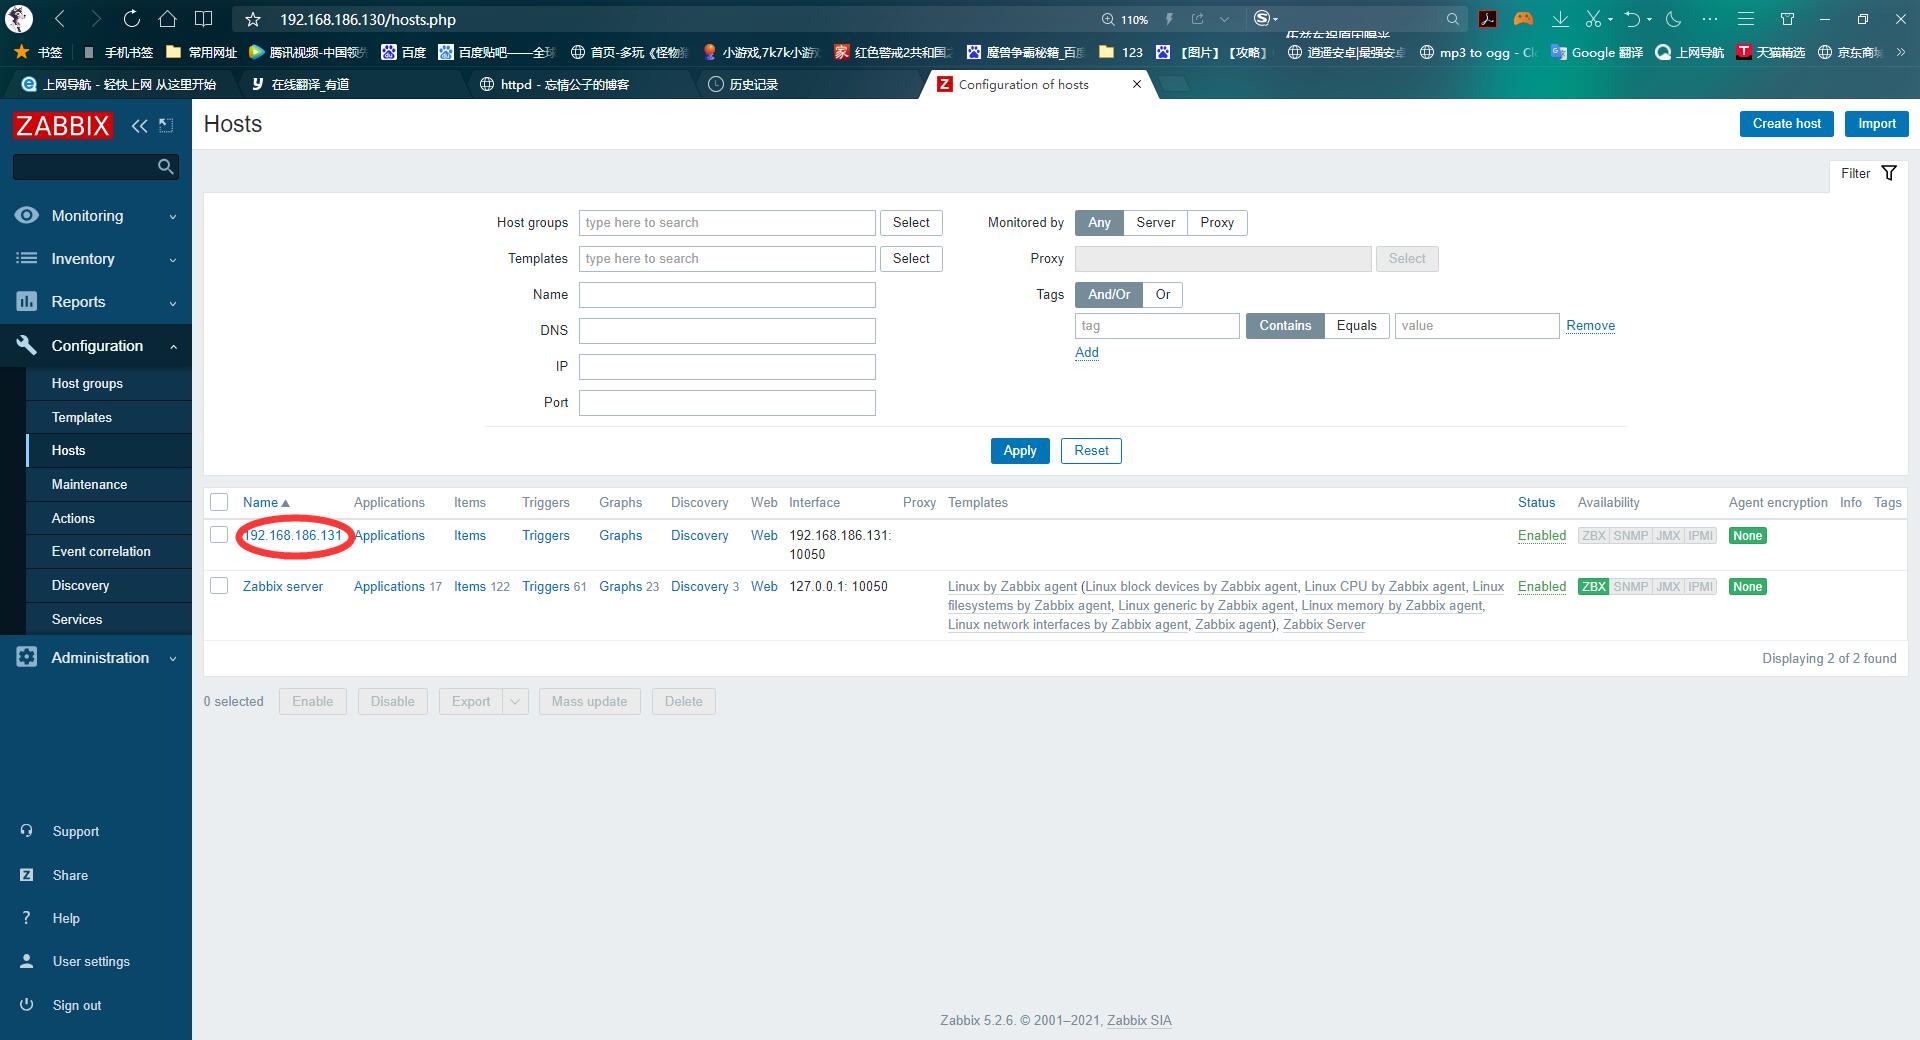Open the Export dropdown arrow

pos(515,702)
